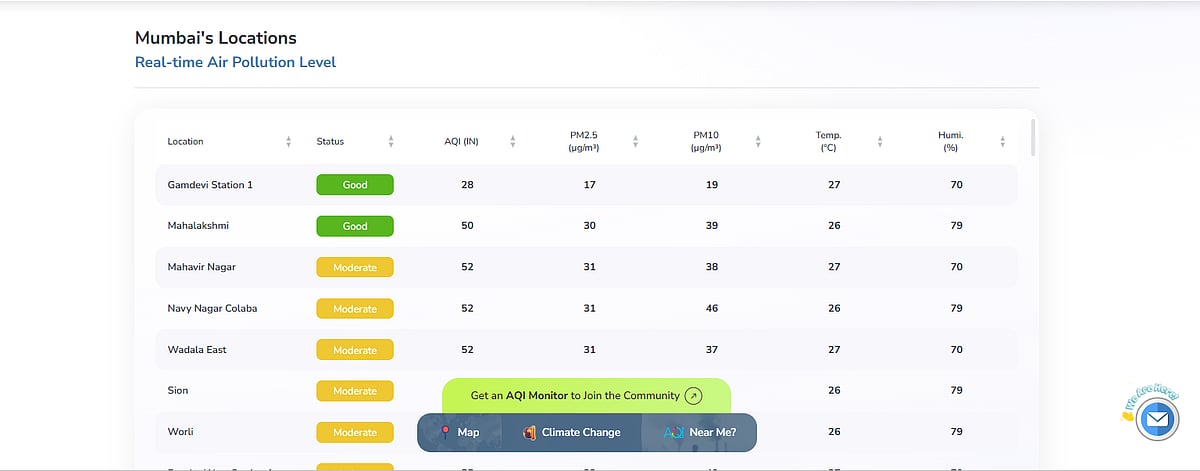This screenshot has width=1200, height=471.
Task: Select Gamdevi Station 1 location
Action: [x=210, y=185]
